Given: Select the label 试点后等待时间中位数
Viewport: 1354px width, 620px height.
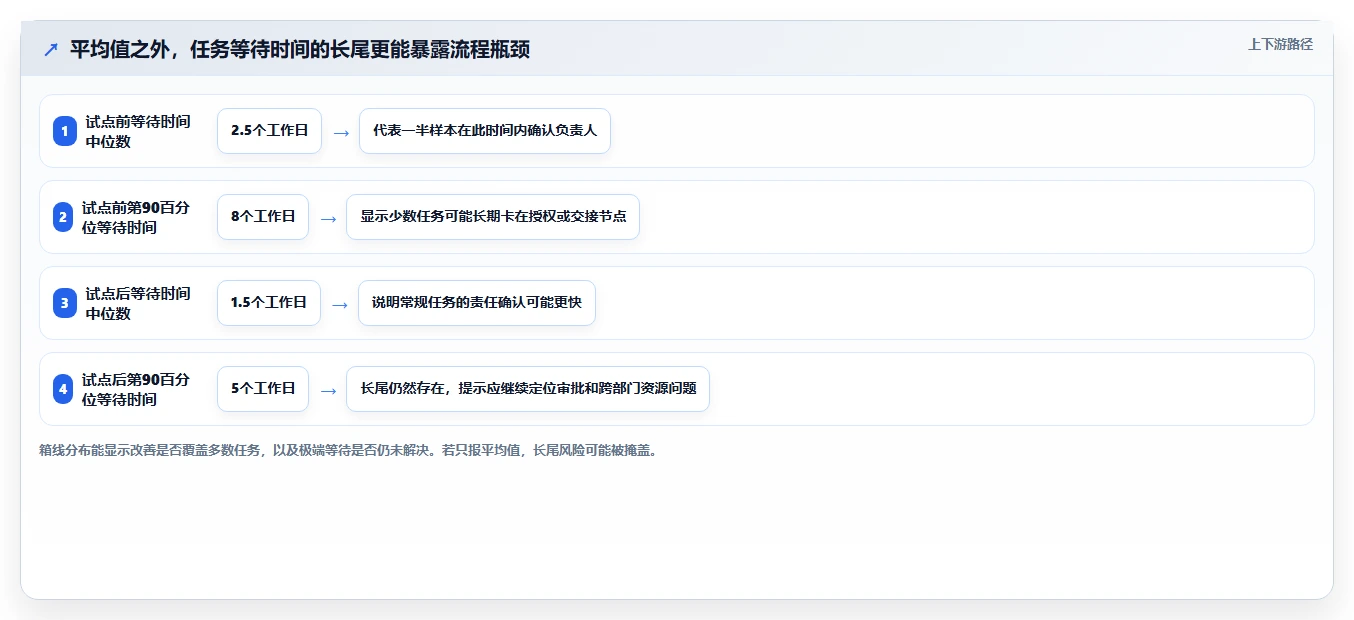Looking at the screenshot, I should point(138,303).
